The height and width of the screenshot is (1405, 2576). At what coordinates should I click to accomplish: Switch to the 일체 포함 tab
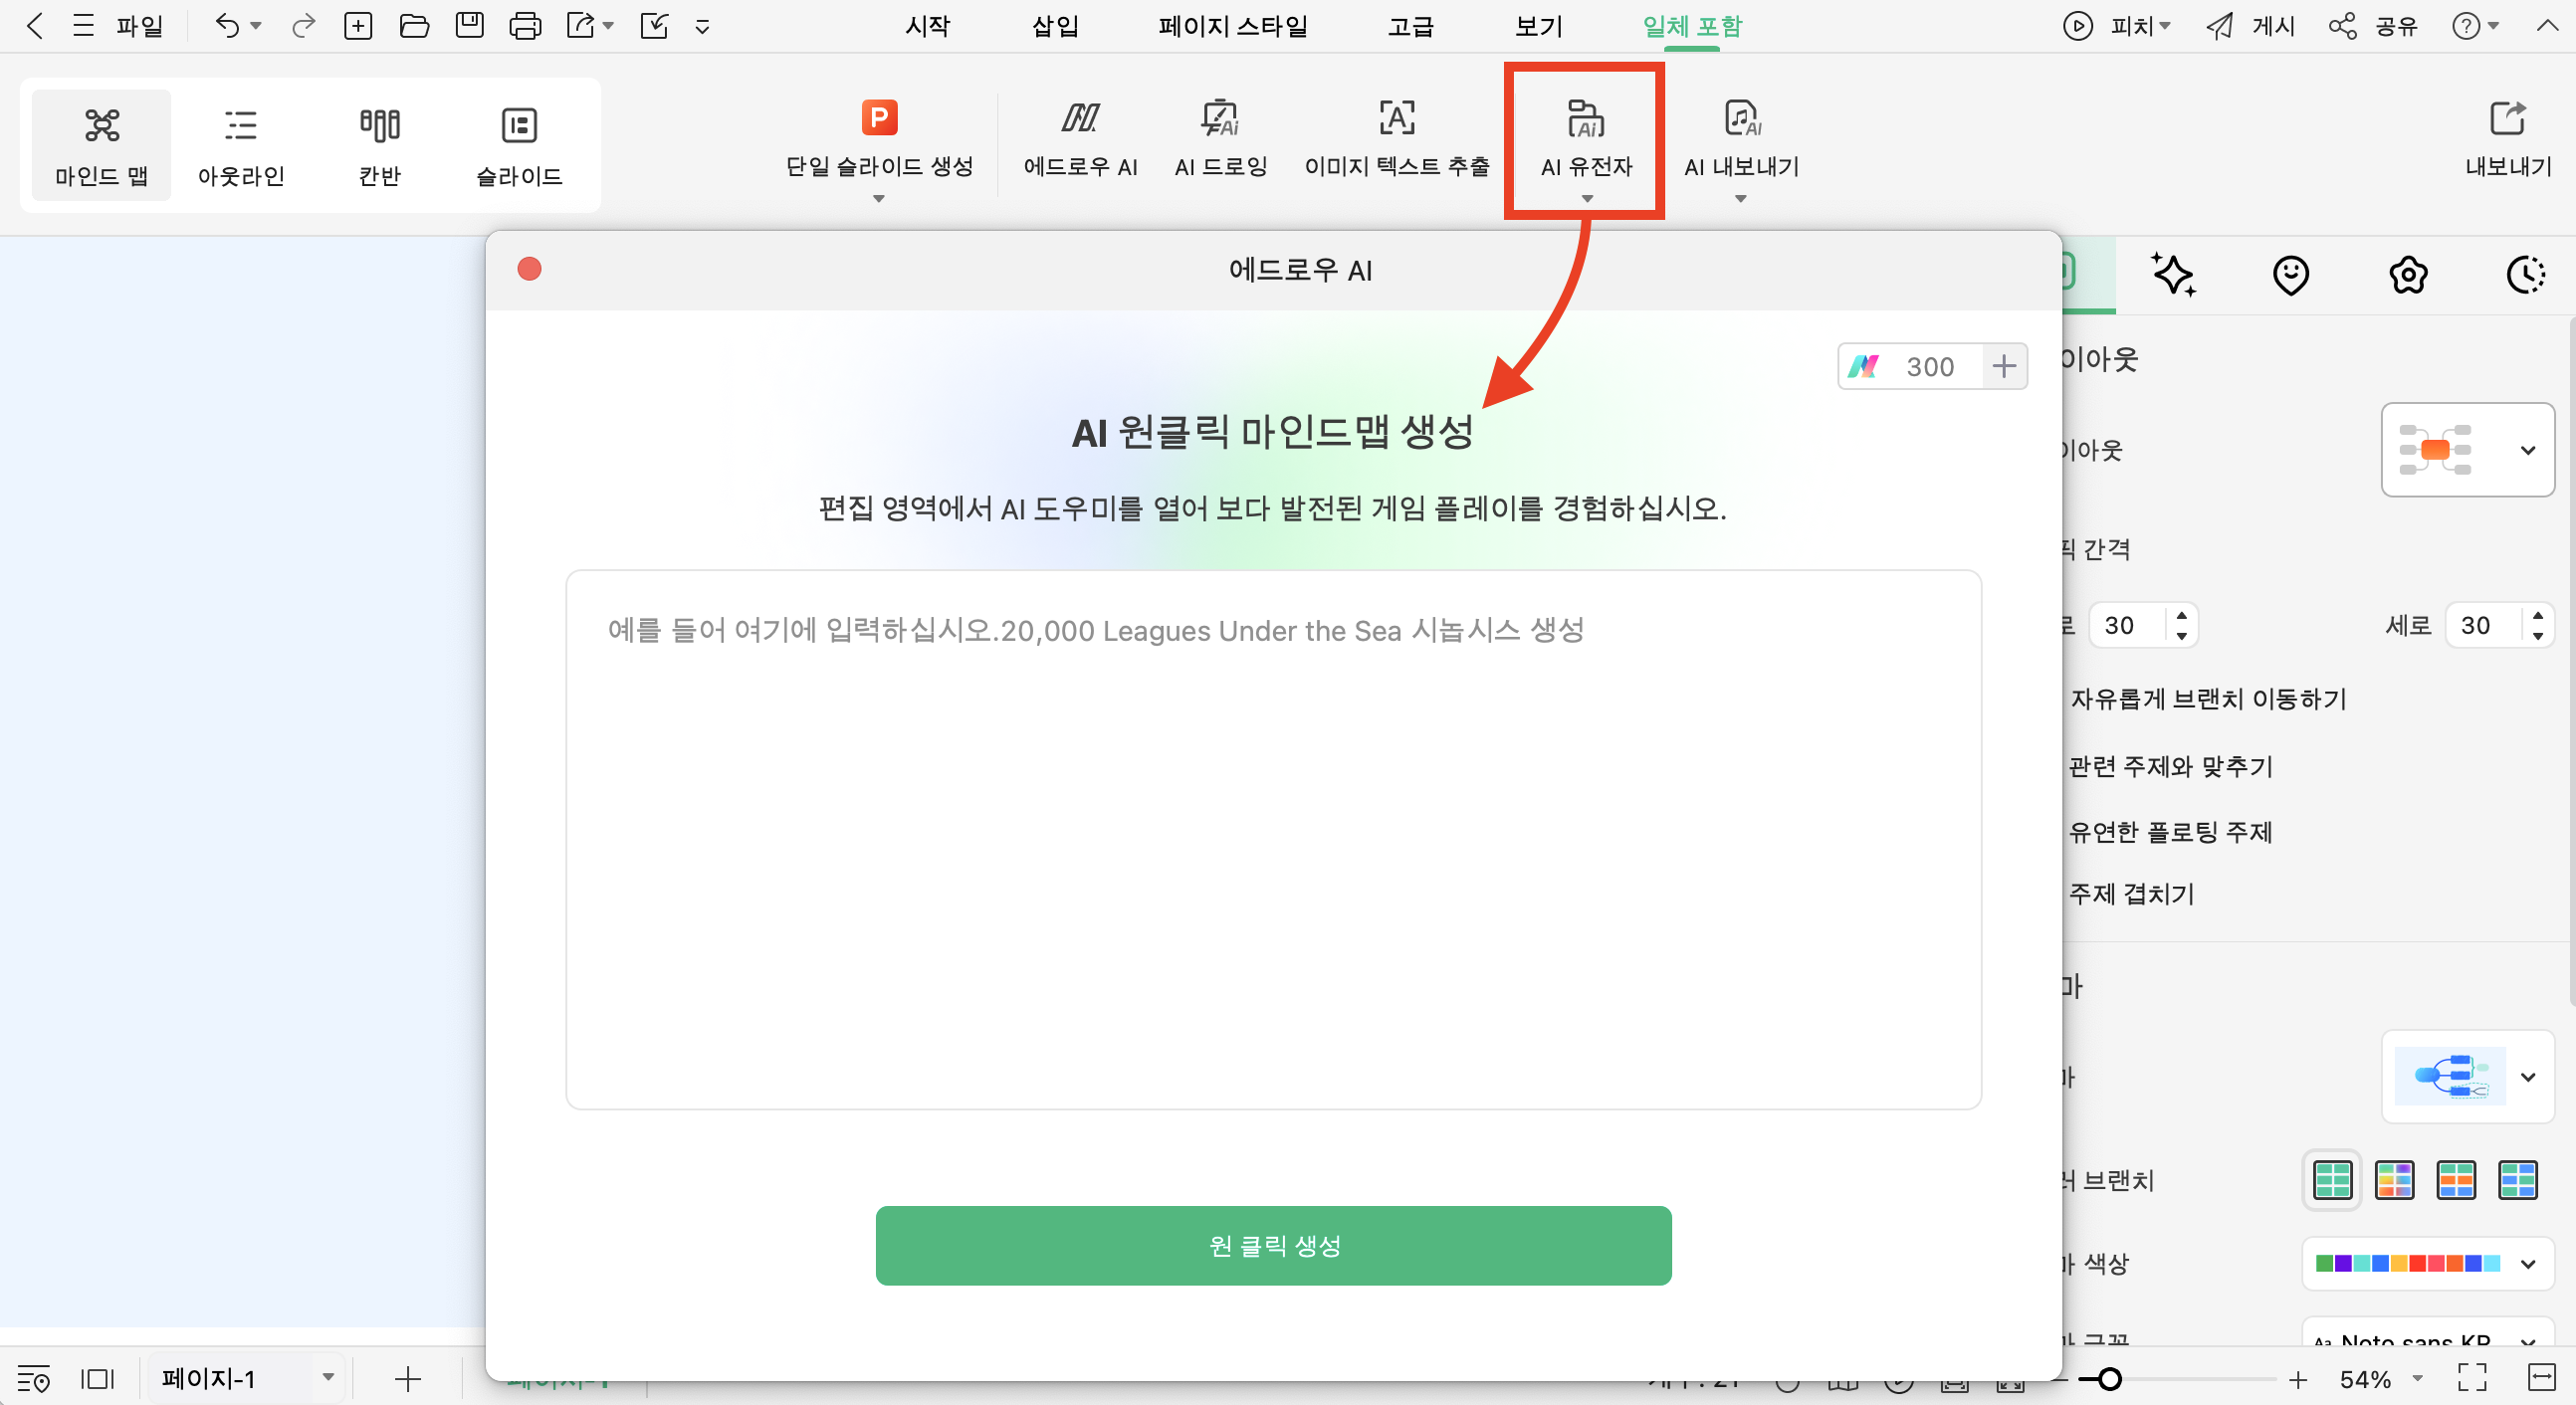(x=1692, y=26)
